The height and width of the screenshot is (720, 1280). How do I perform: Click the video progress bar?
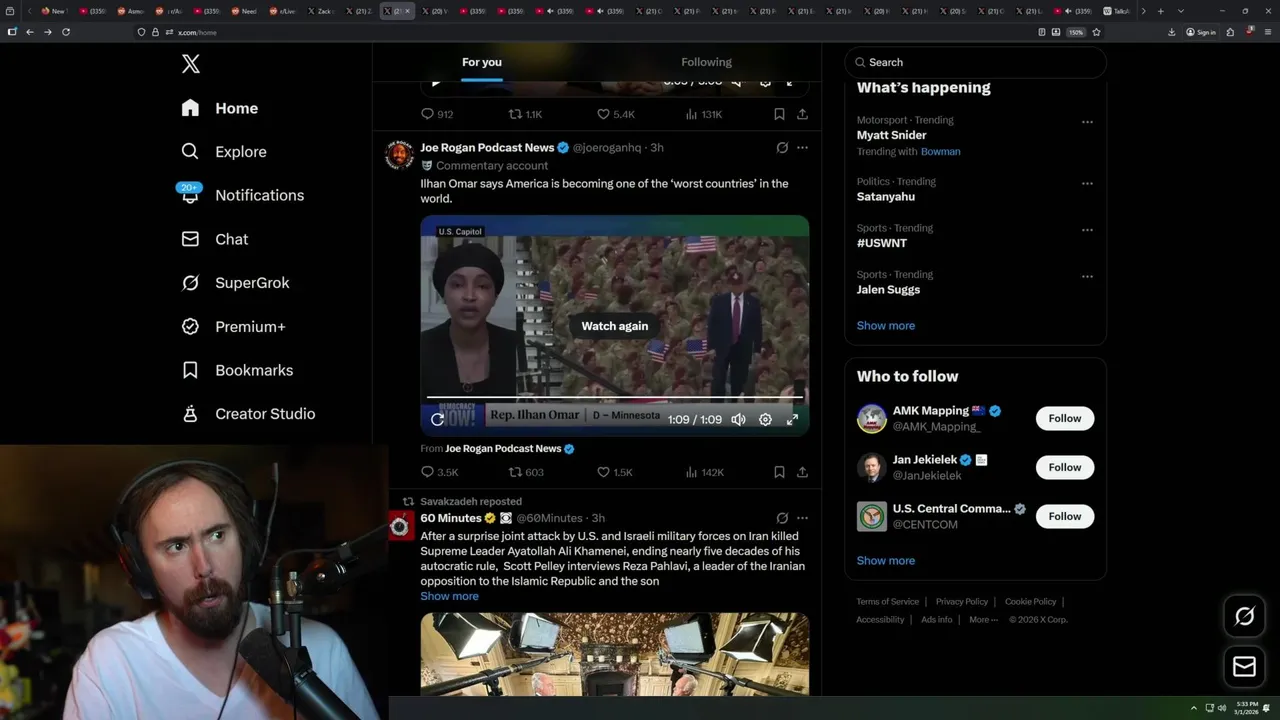point(615,398)
